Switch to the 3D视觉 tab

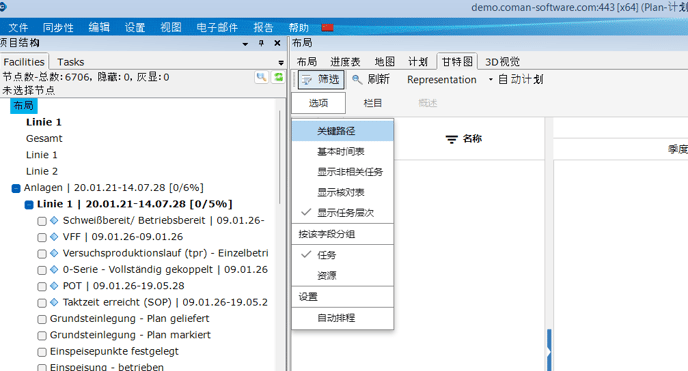tap(502, 62)
